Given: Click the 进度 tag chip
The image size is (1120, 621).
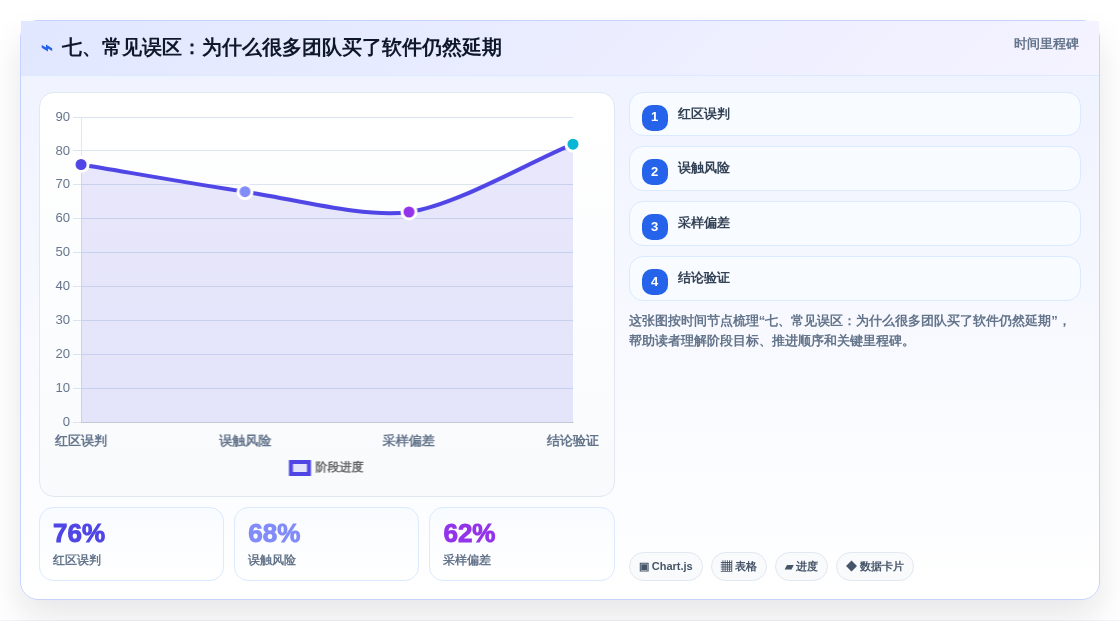Looking at the screenshot, I should coord(801,567).
